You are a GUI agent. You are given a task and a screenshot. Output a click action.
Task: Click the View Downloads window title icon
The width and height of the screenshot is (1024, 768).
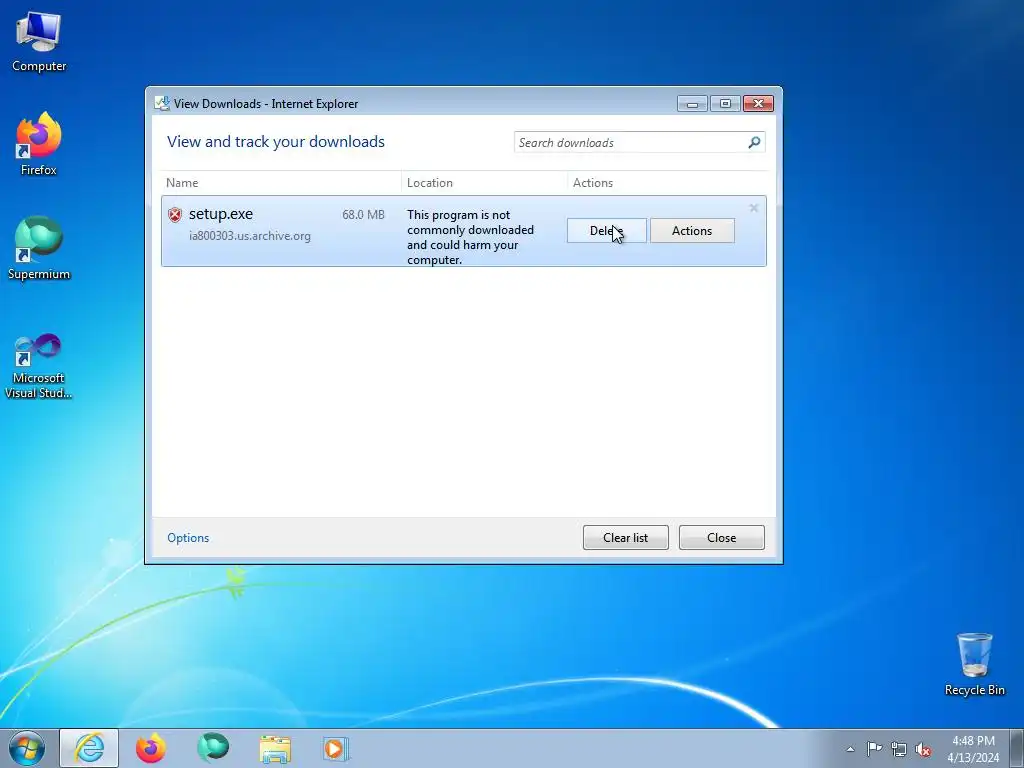(162, 103)
